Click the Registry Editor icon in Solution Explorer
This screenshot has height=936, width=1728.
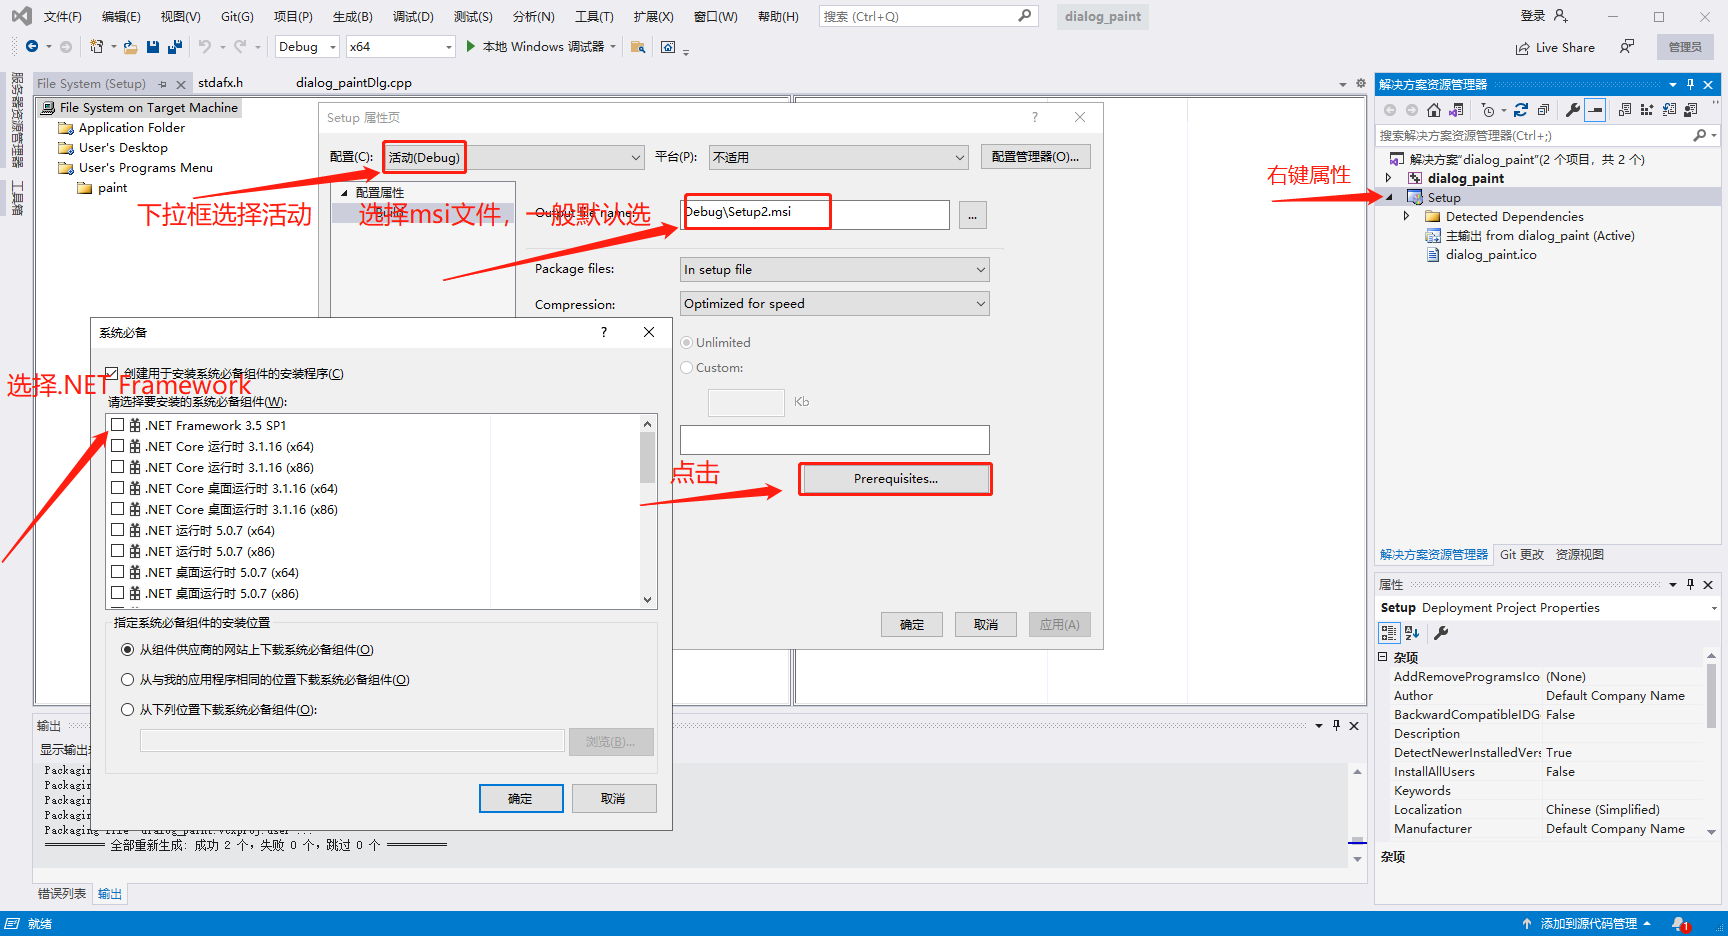(1647, 110)
